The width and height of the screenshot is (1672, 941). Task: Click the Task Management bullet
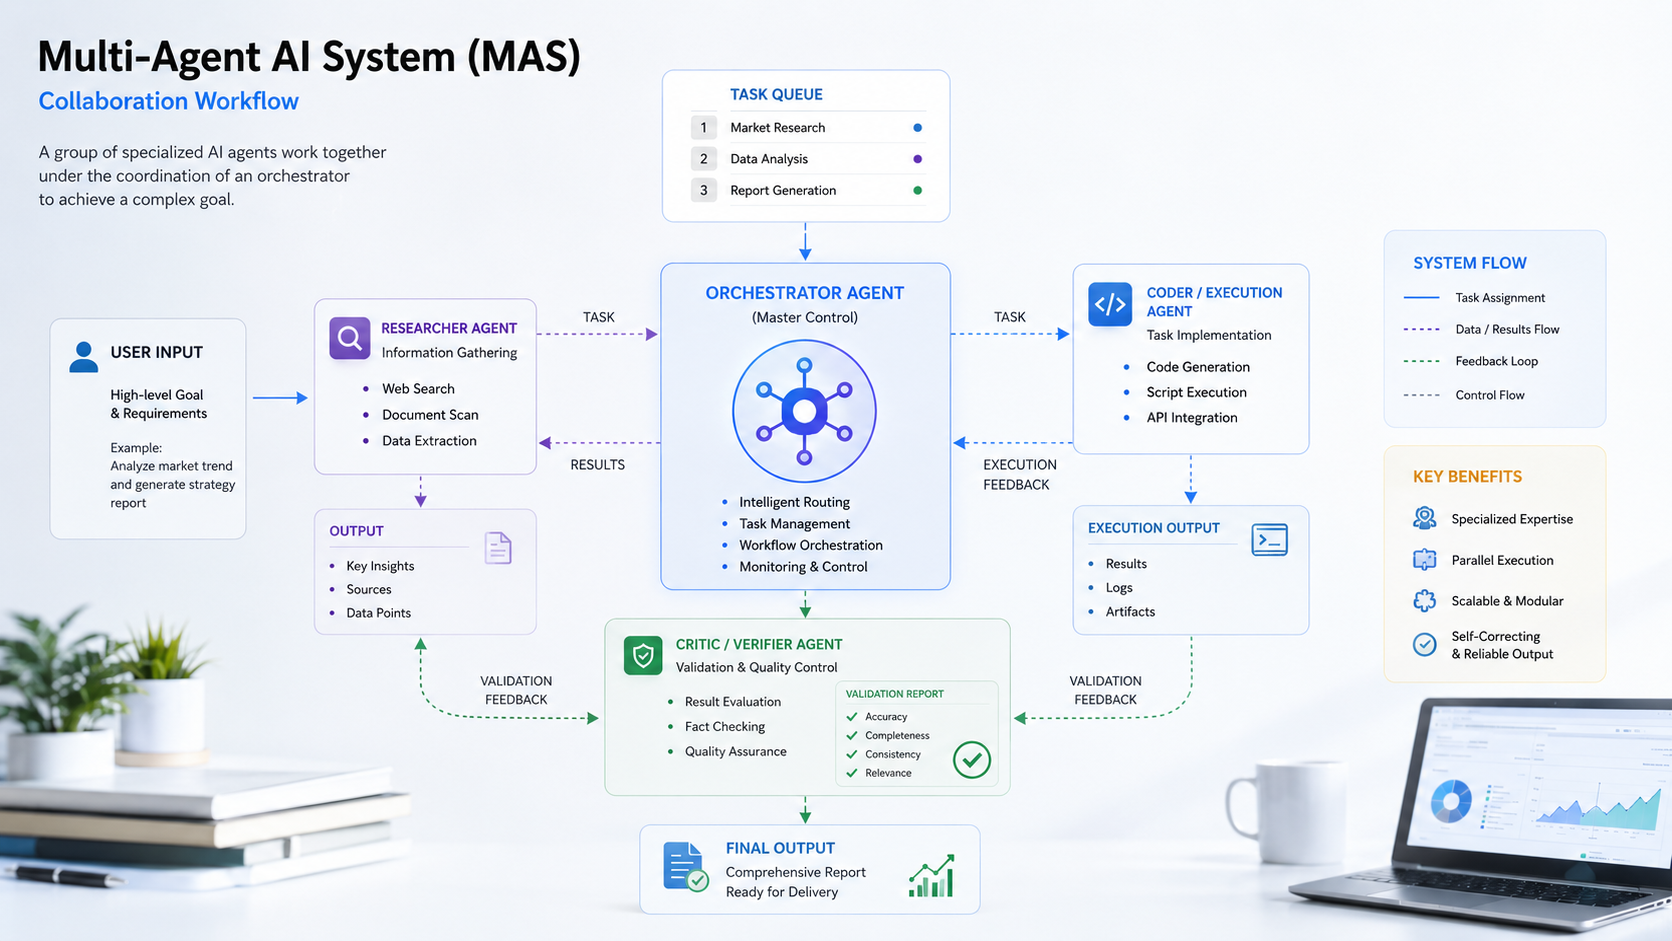pyautogui.click(x=787, y=524)
